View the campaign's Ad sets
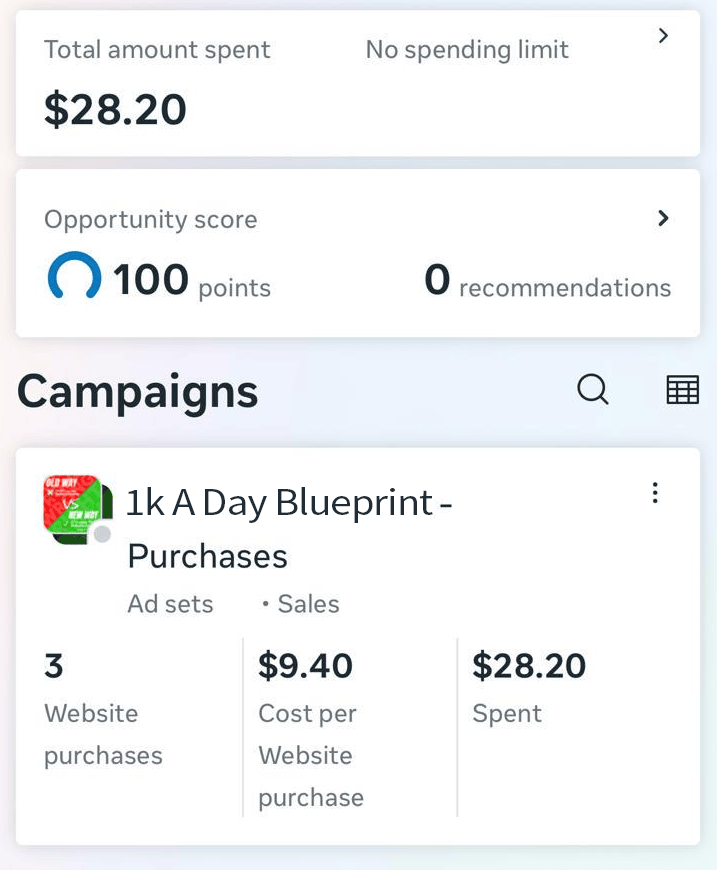The image size is (717, 870). pyautogui.click(x=170, y=604)
